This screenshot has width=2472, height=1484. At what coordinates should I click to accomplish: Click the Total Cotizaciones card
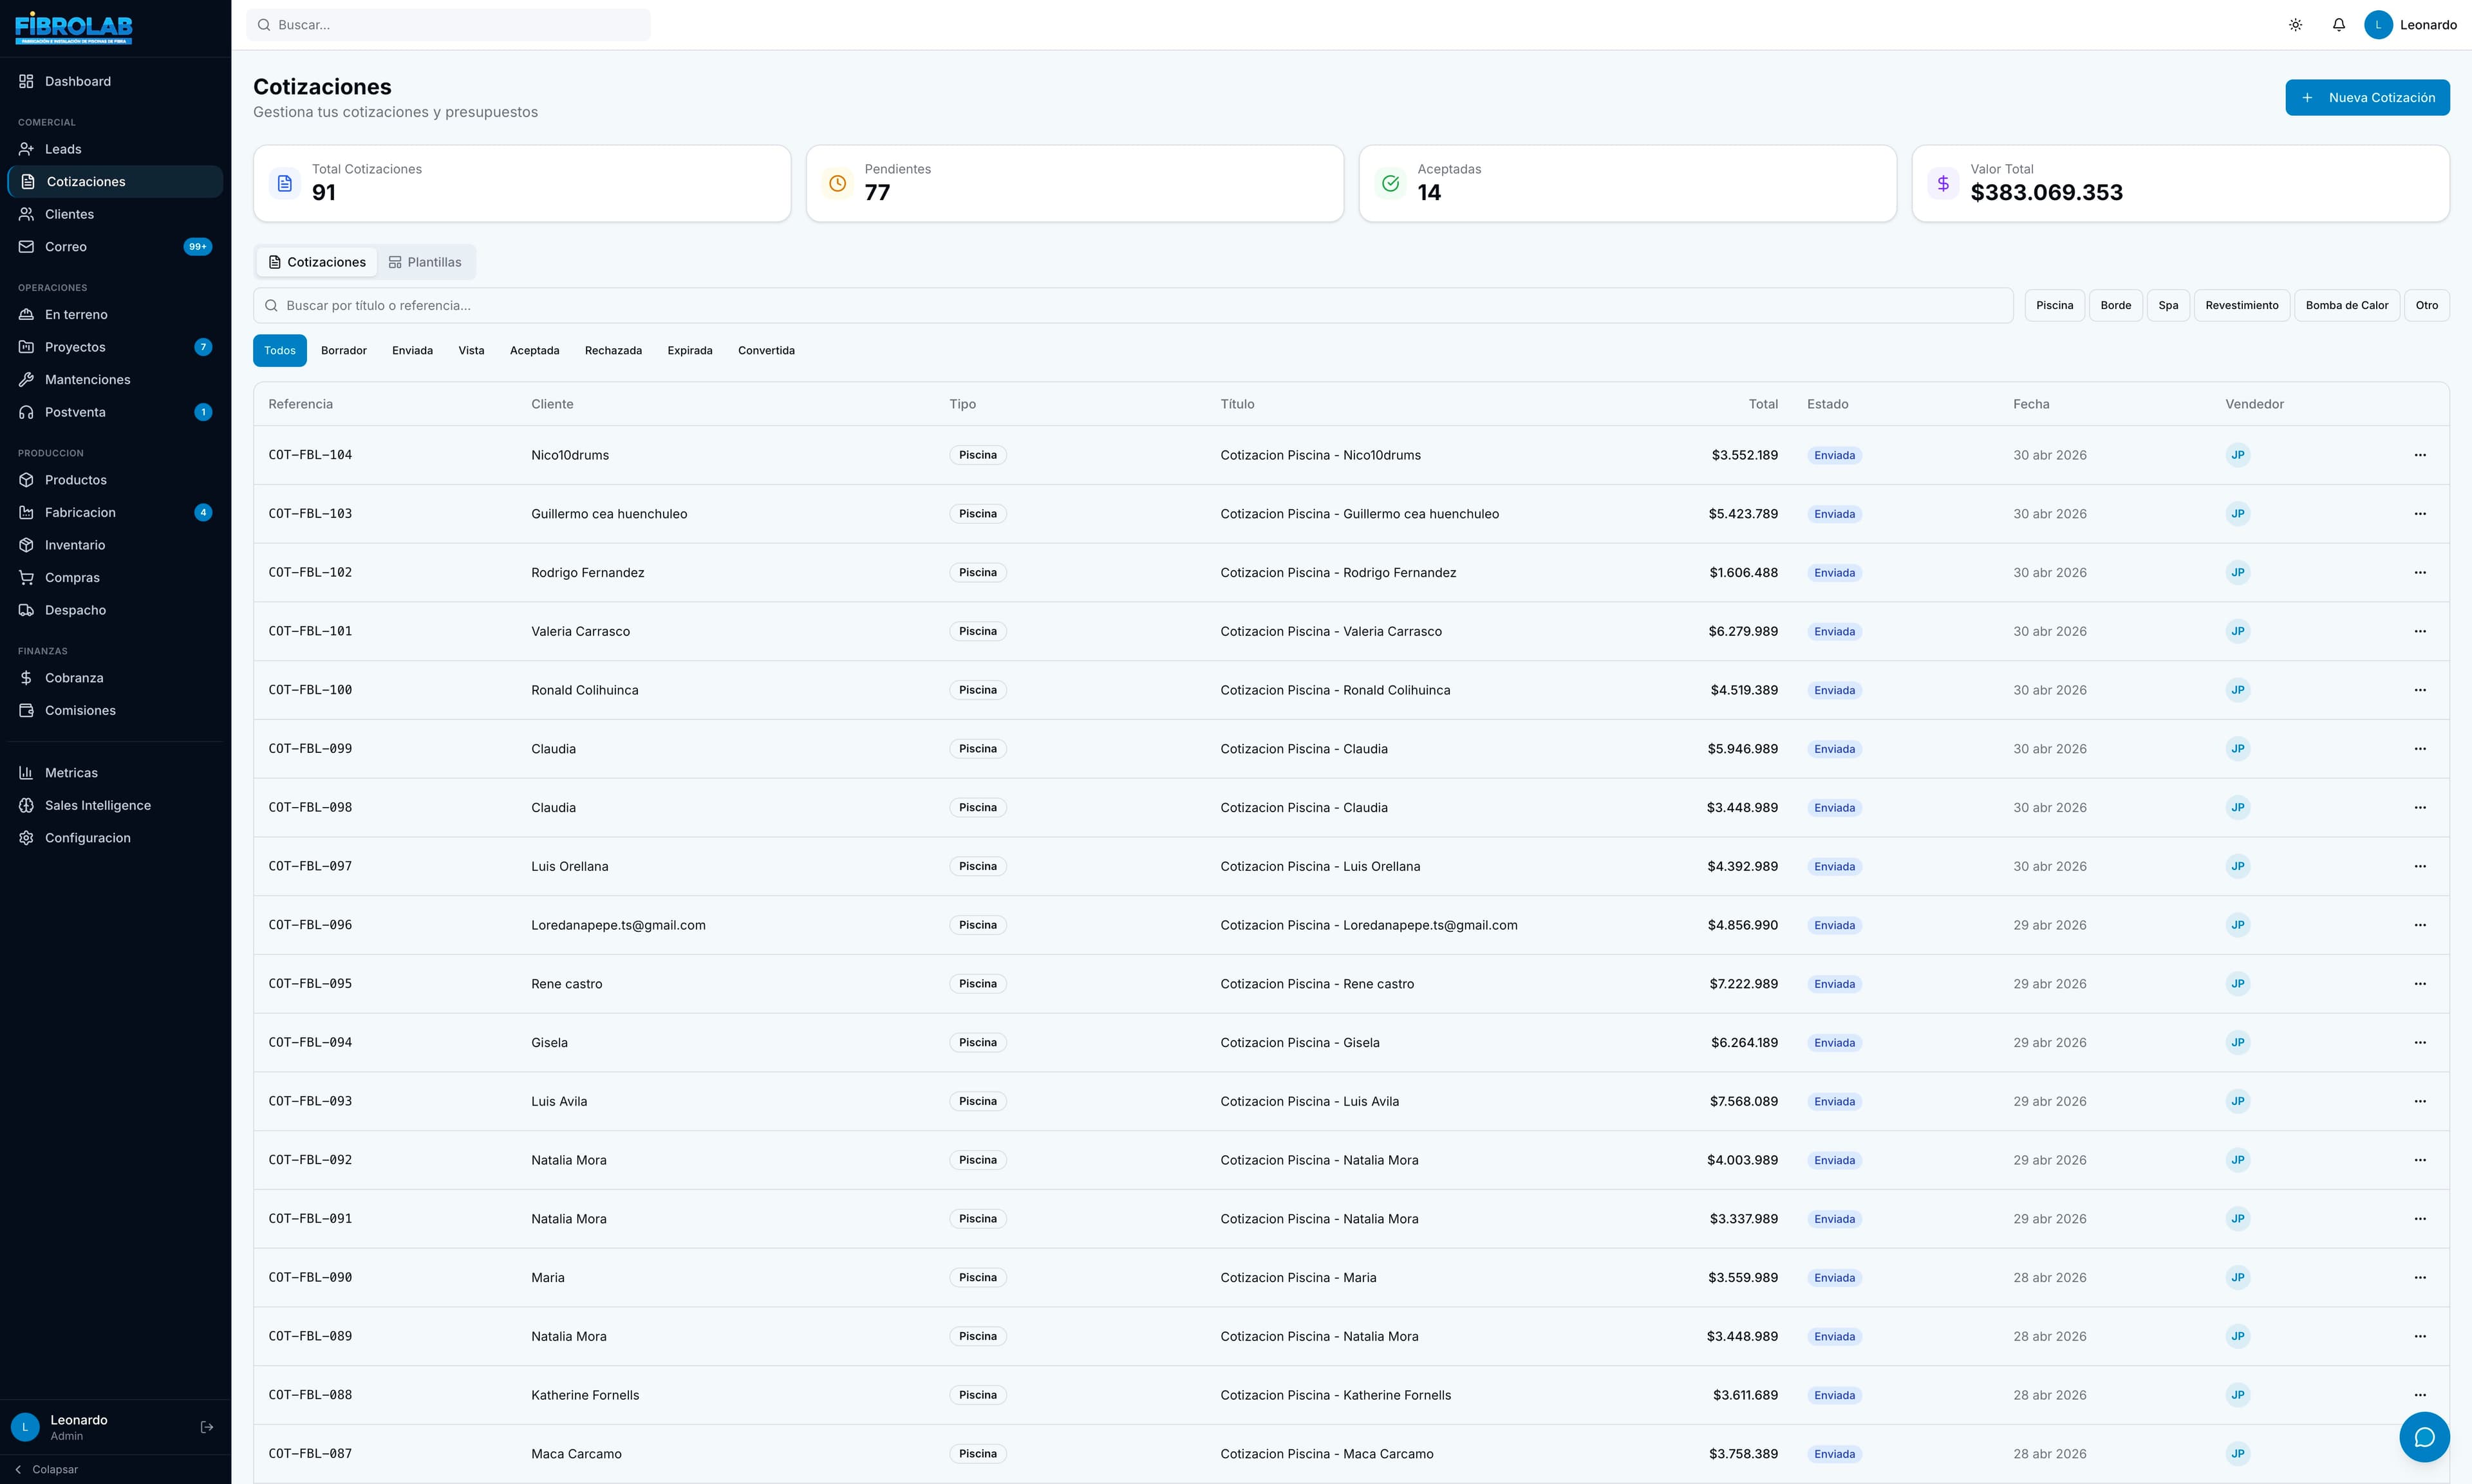[522, 183]
